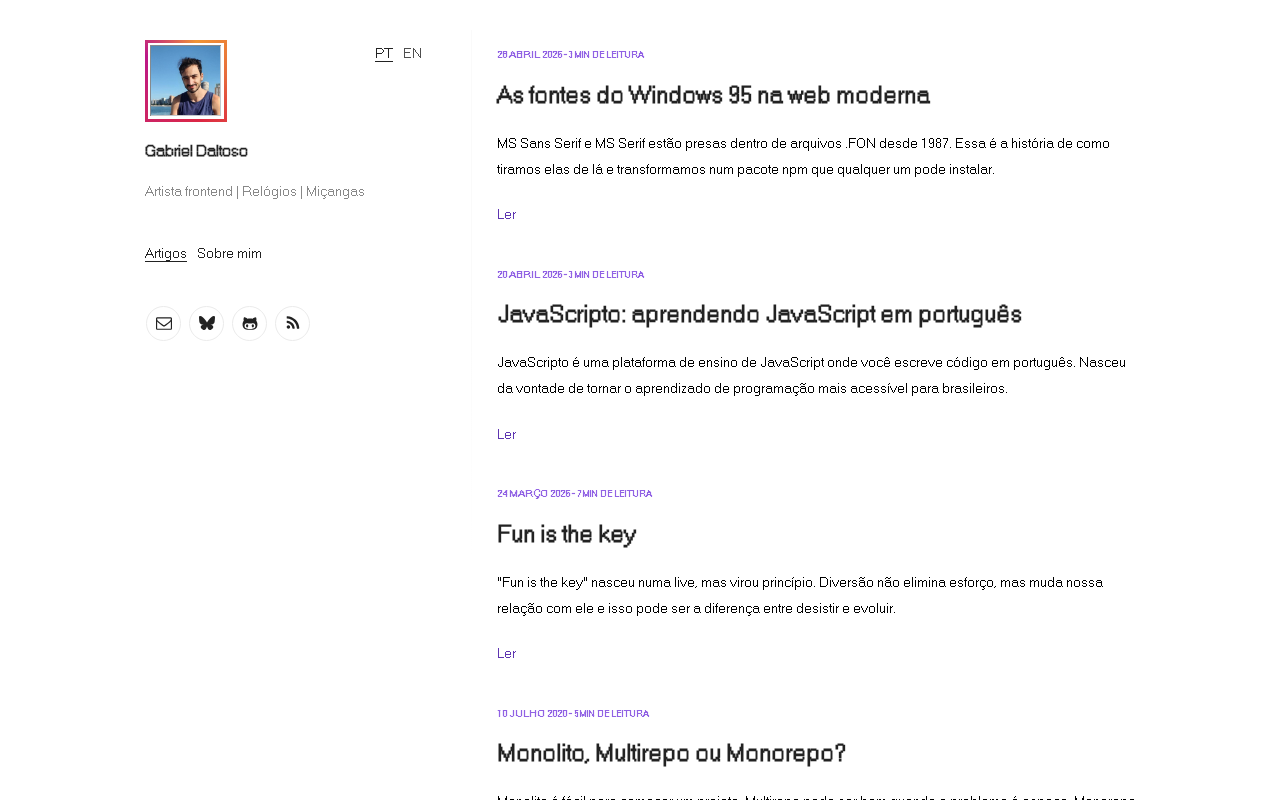Click 'Ler' under Fun is the key
Image resolution: width=1280 pixels, height=800 pixels.
click(x=507, y=653)
